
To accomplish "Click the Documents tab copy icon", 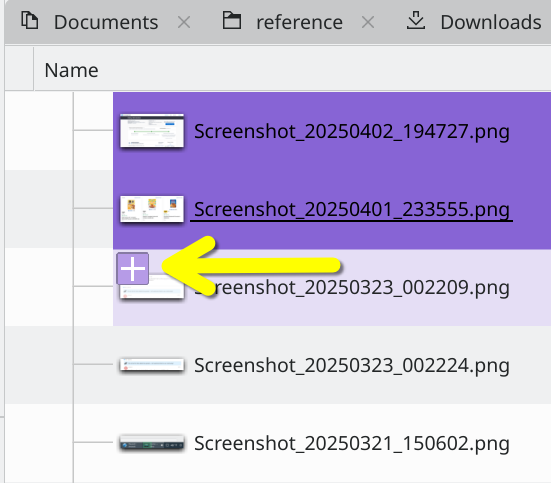I will pyautogui.click(x=30, y=20).
